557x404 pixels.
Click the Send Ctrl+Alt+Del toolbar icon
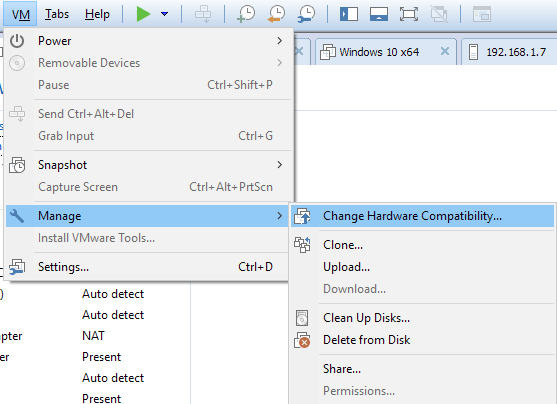point(203,15)
